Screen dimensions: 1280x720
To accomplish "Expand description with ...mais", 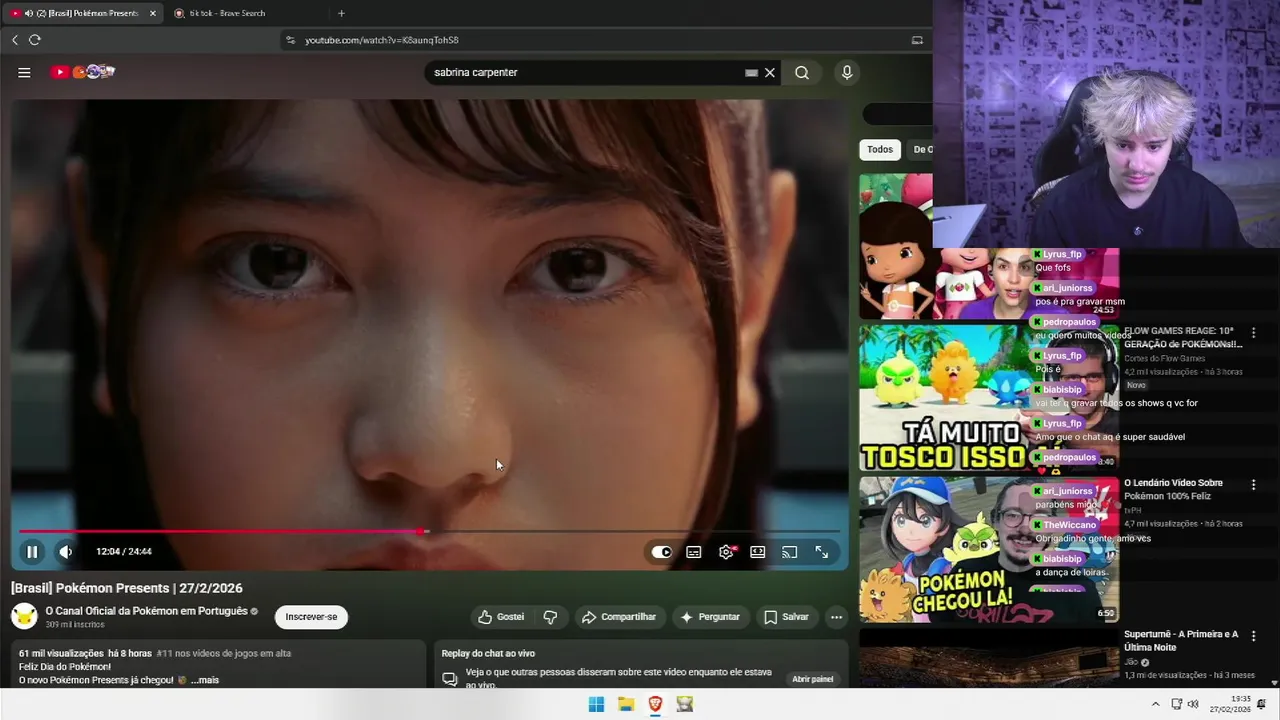I will click(205, 680).
